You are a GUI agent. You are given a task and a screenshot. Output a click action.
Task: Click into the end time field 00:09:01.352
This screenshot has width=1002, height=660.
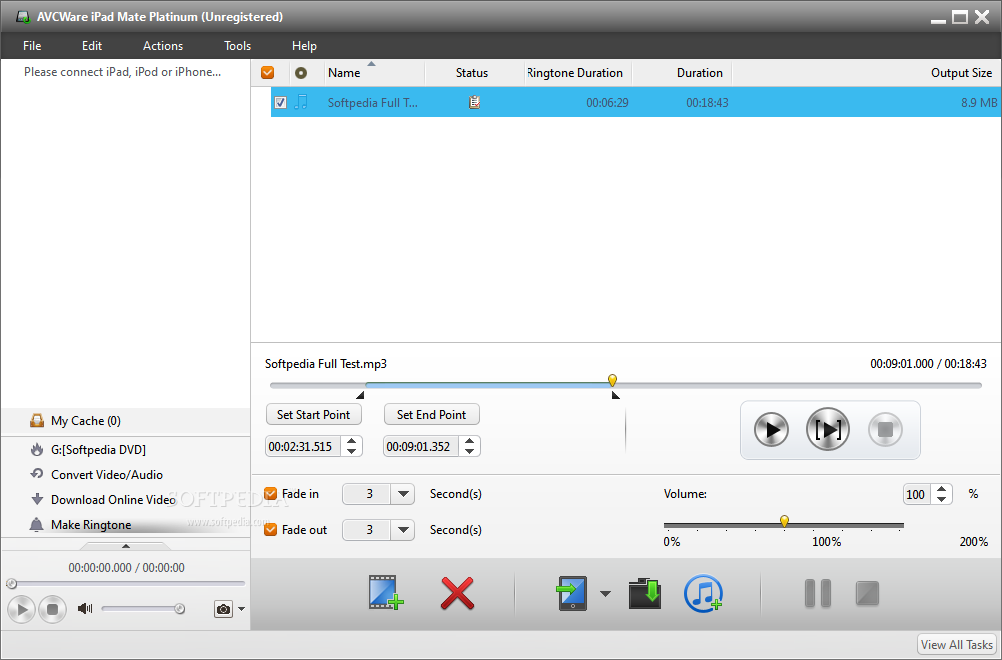(420, 447)
